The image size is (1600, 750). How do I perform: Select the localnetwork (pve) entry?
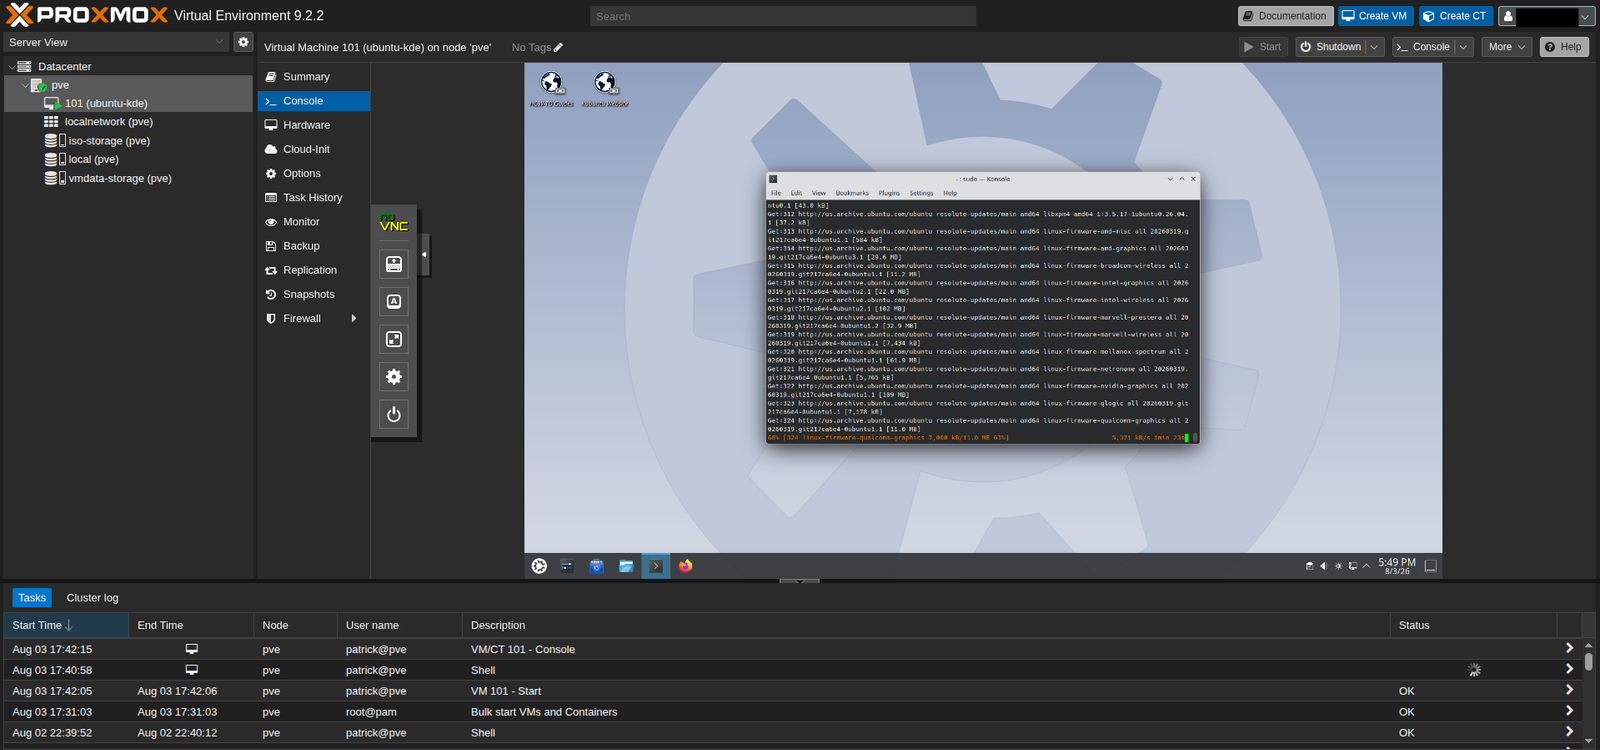click(109, 122)
